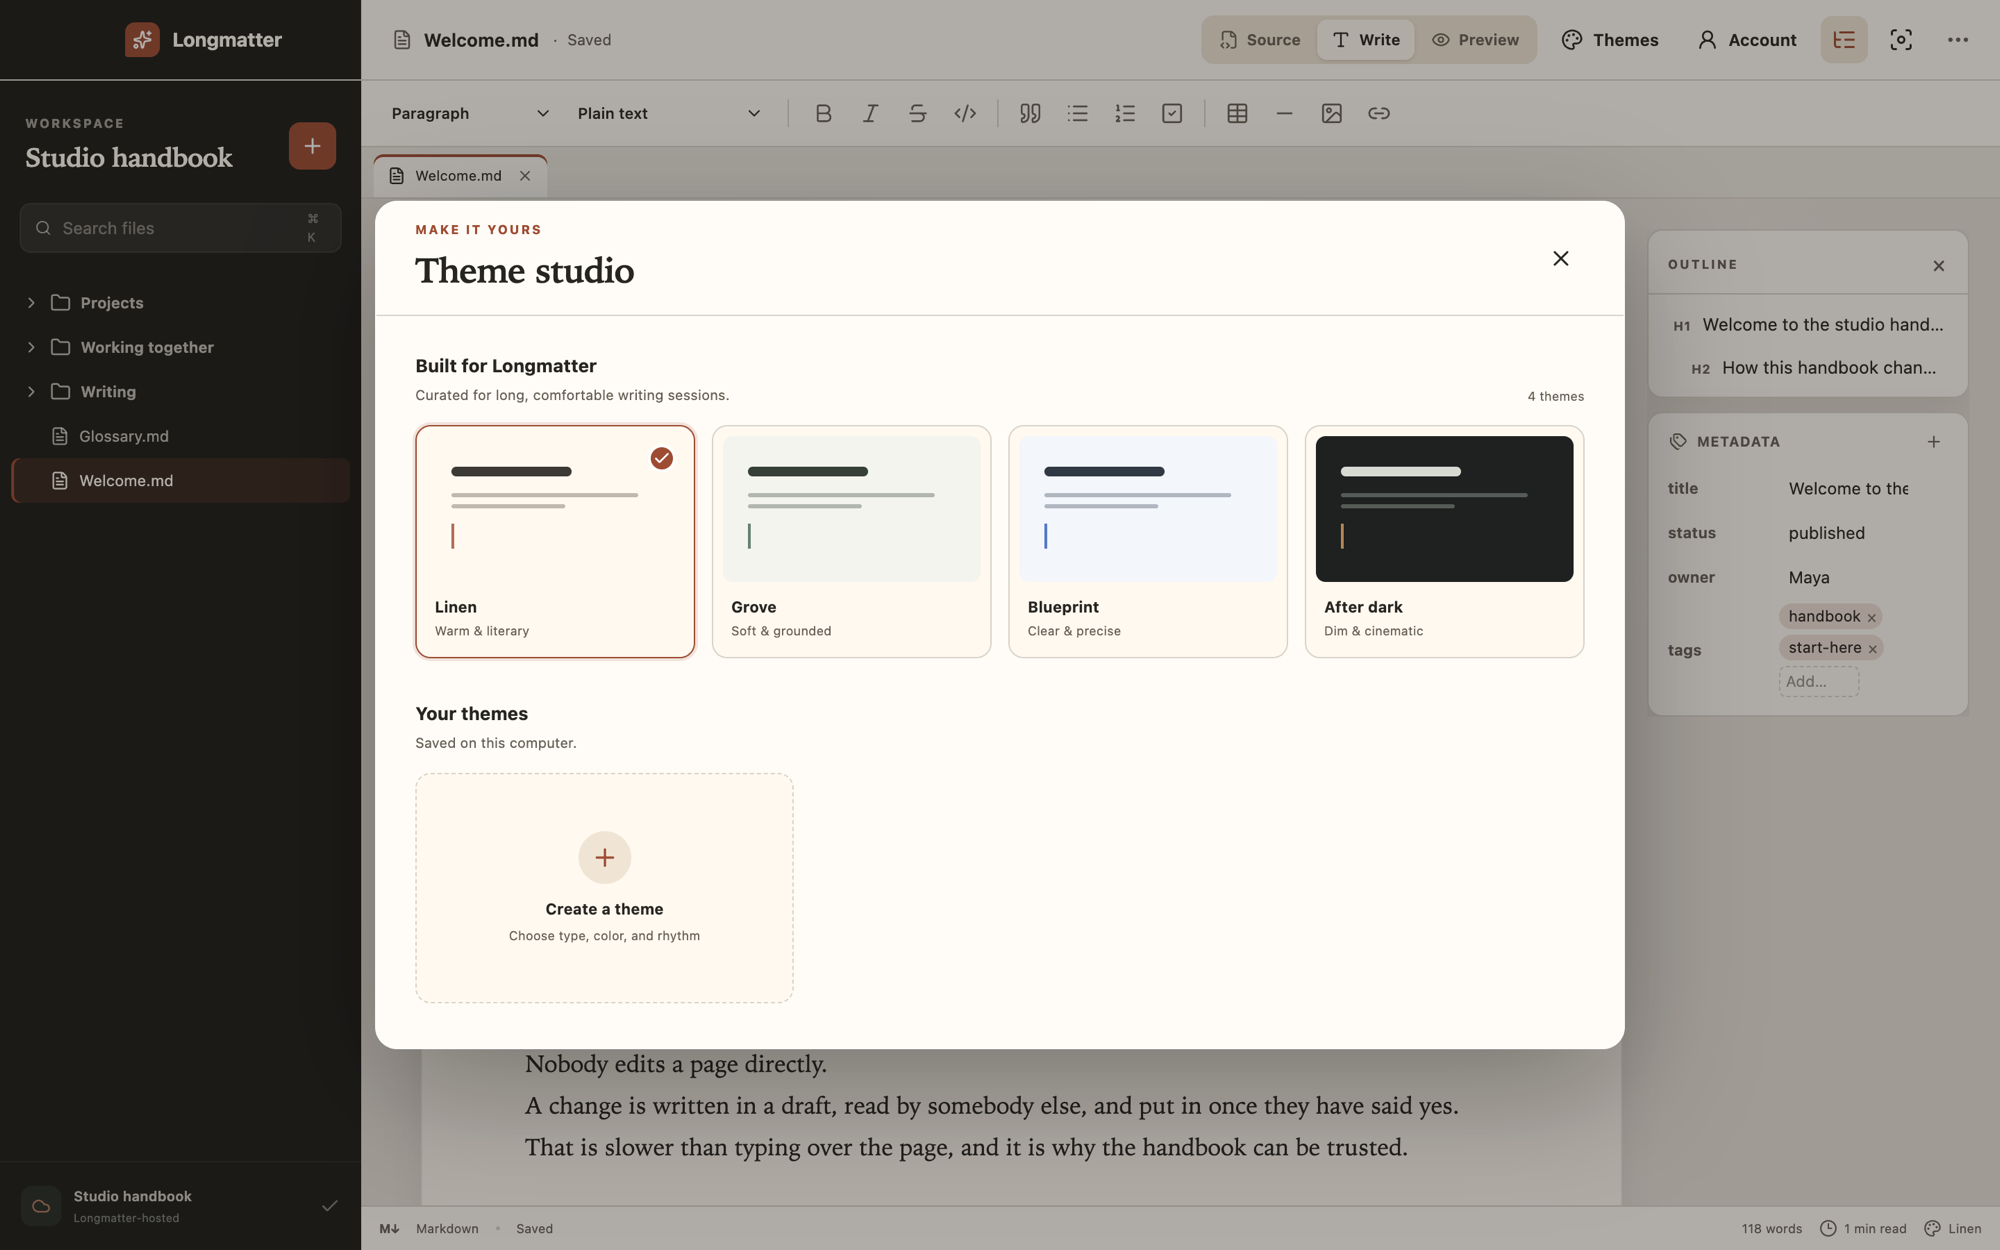The height and width of the screenshot is (1250, 2000).
Task: Insert a blockquote
Action: coord(1030,113)
